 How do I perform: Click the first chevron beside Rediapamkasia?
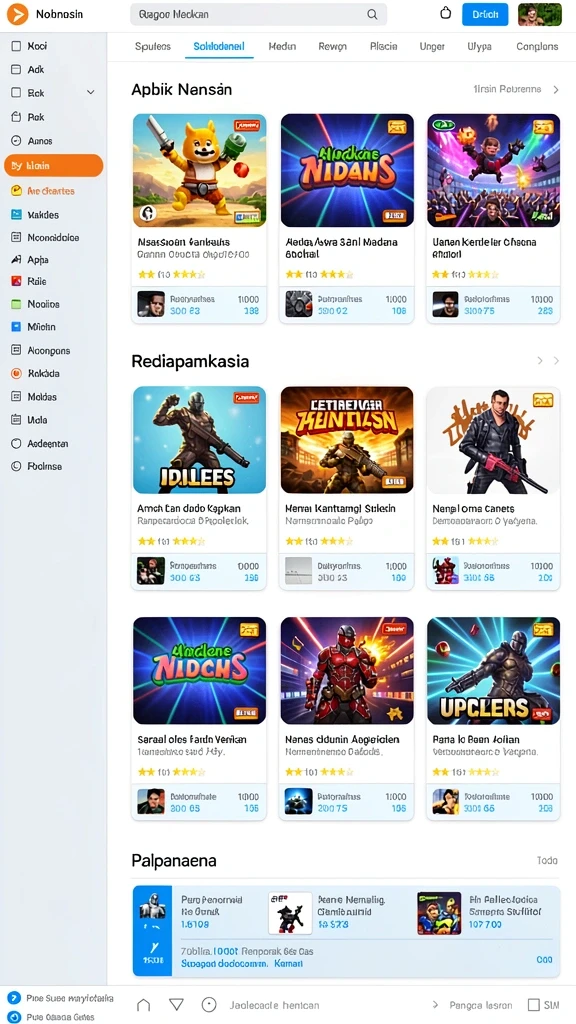pos(540,360)
